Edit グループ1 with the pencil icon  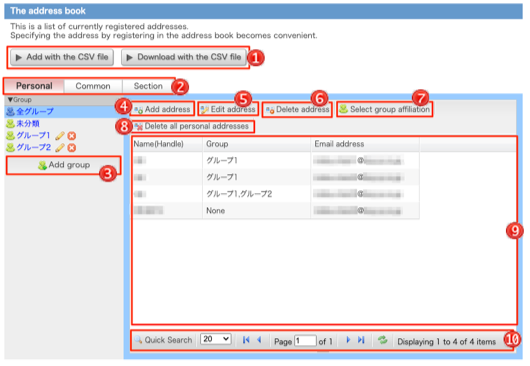(60, 136)
